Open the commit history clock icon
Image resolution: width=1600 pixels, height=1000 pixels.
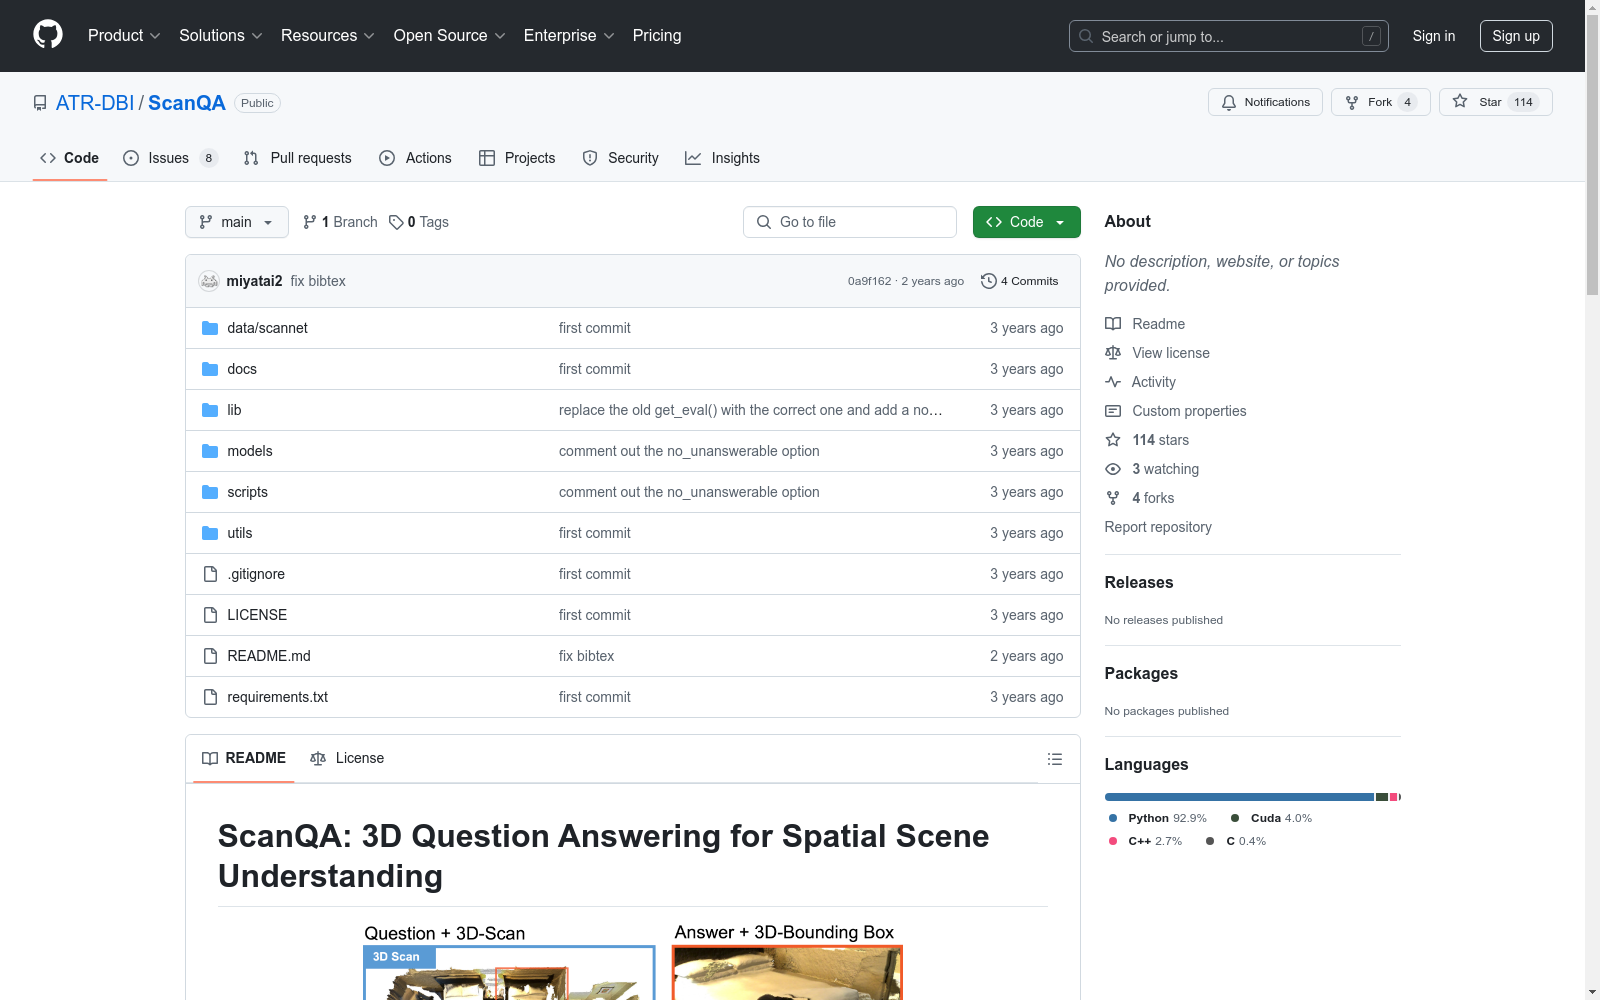tap(988, 281)
